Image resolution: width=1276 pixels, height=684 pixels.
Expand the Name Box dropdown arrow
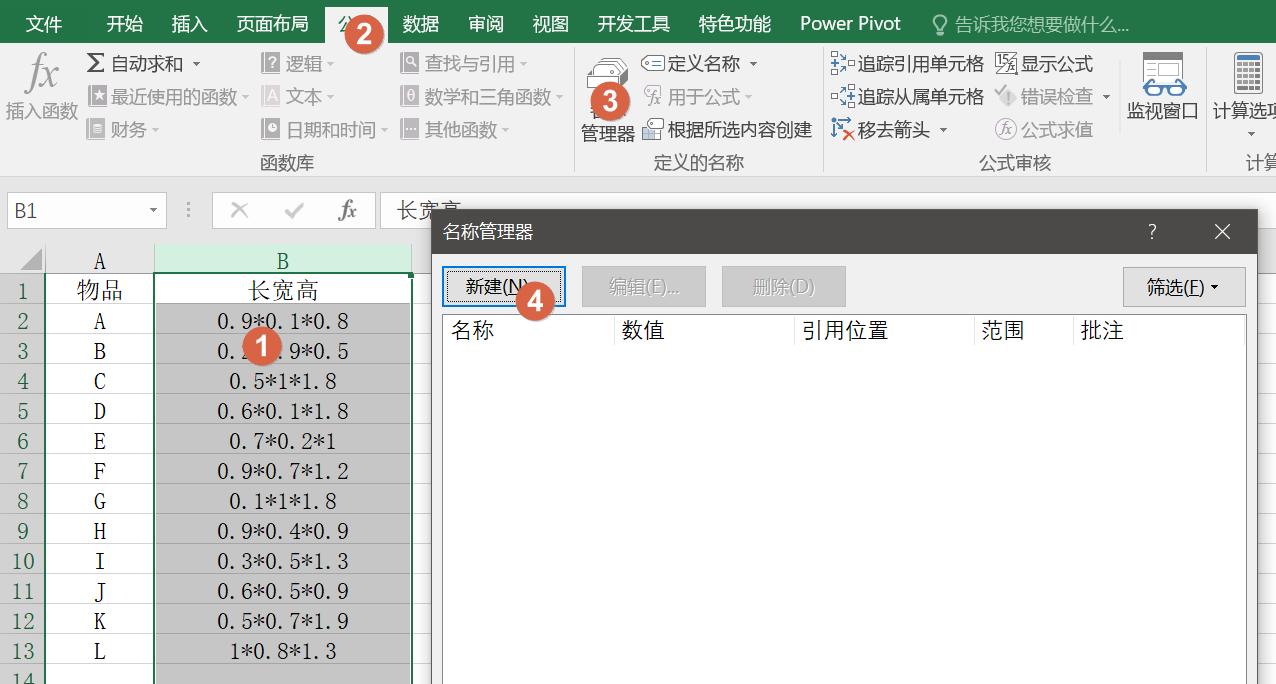152,210
